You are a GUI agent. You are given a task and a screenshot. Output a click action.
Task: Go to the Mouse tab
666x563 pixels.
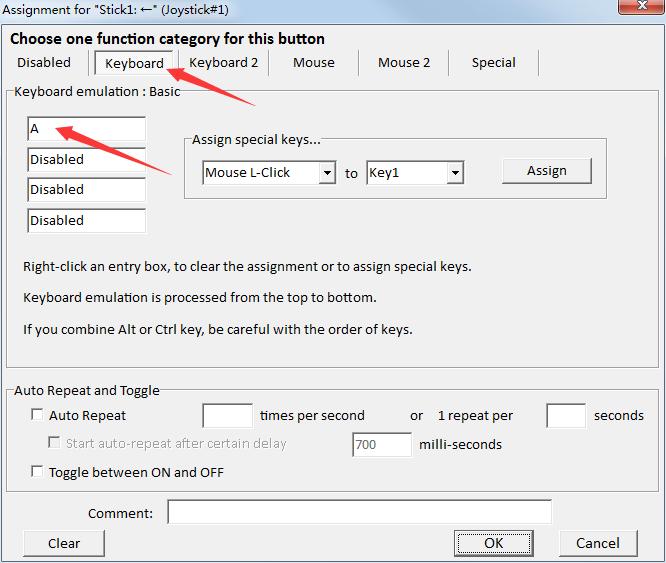[314, 62]
